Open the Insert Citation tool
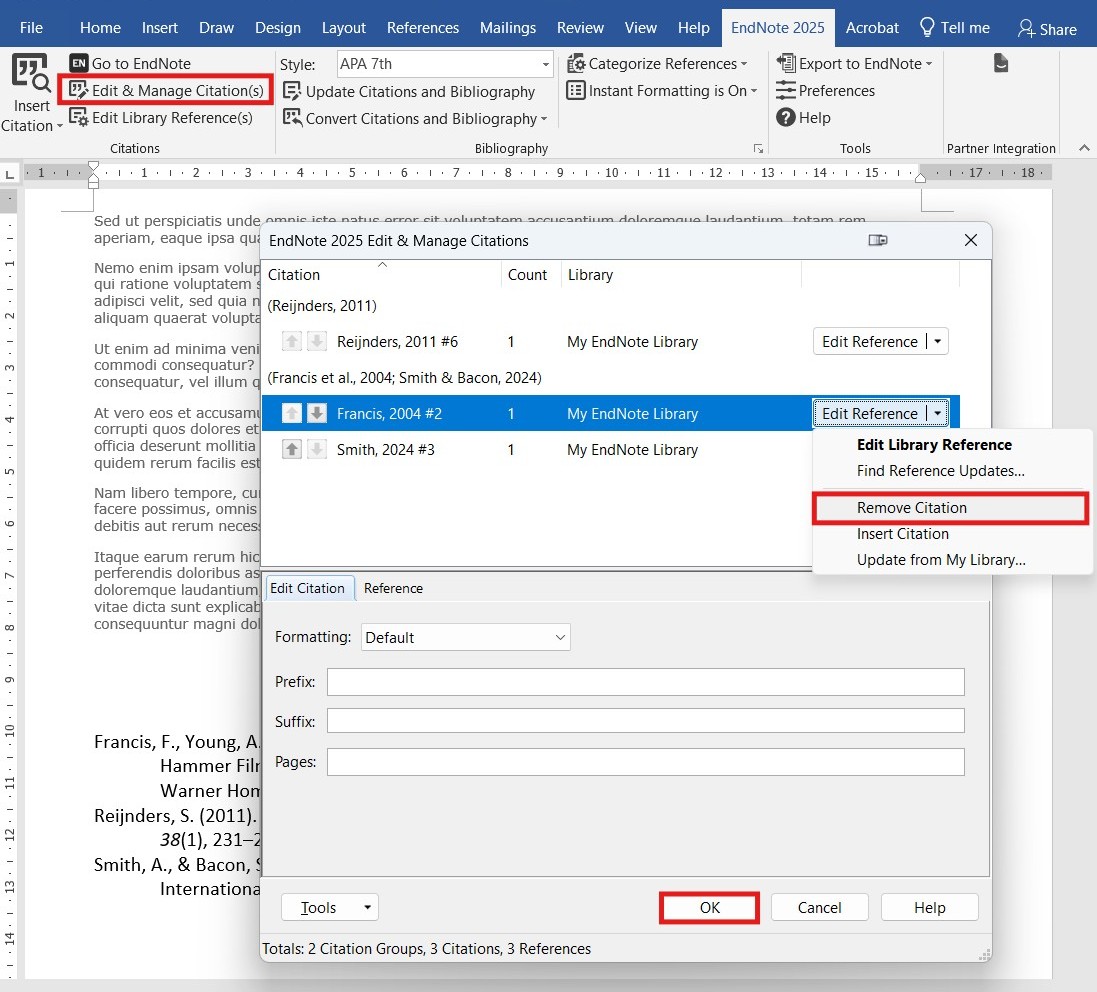The height and width of the screenshot is (992, 1097). pos(31,93)
